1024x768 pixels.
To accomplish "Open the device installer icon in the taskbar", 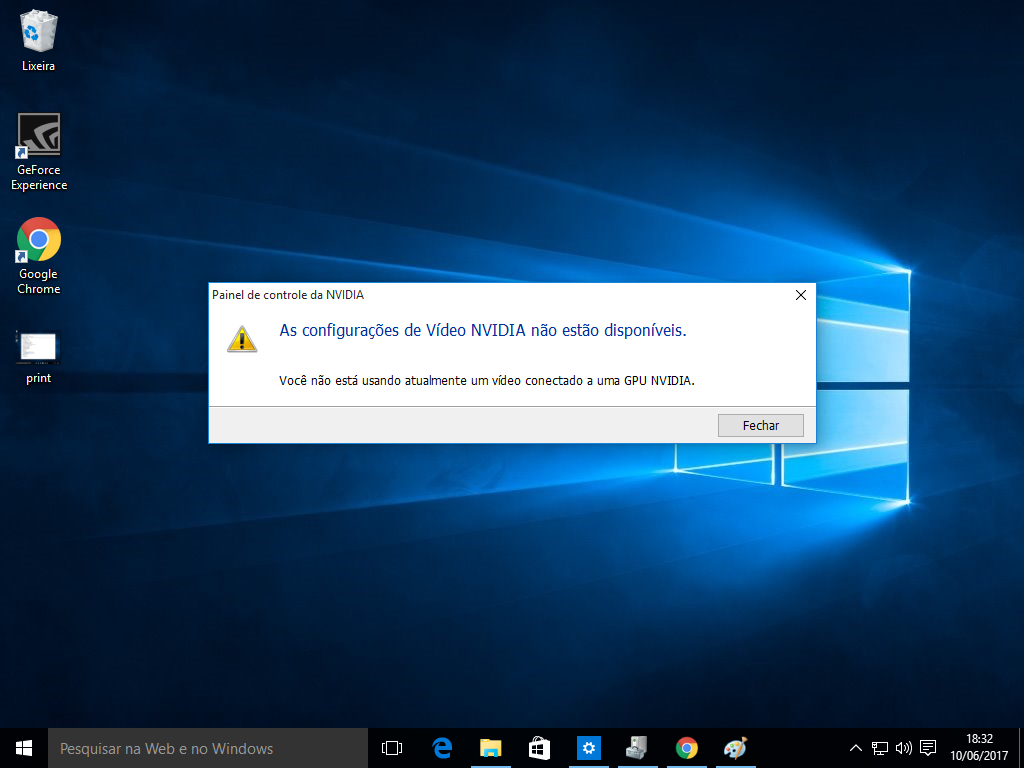I will [x=637, y=748].
